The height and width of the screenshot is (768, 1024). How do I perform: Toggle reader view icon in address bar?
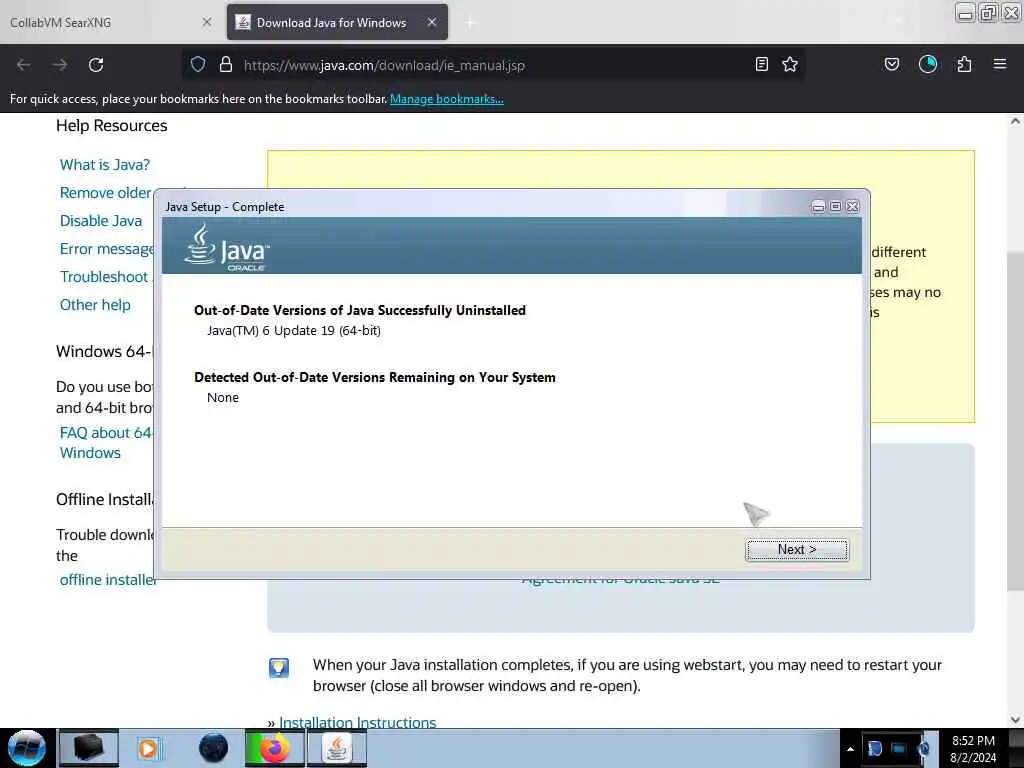pyautogui.click(x=761, y=64)
